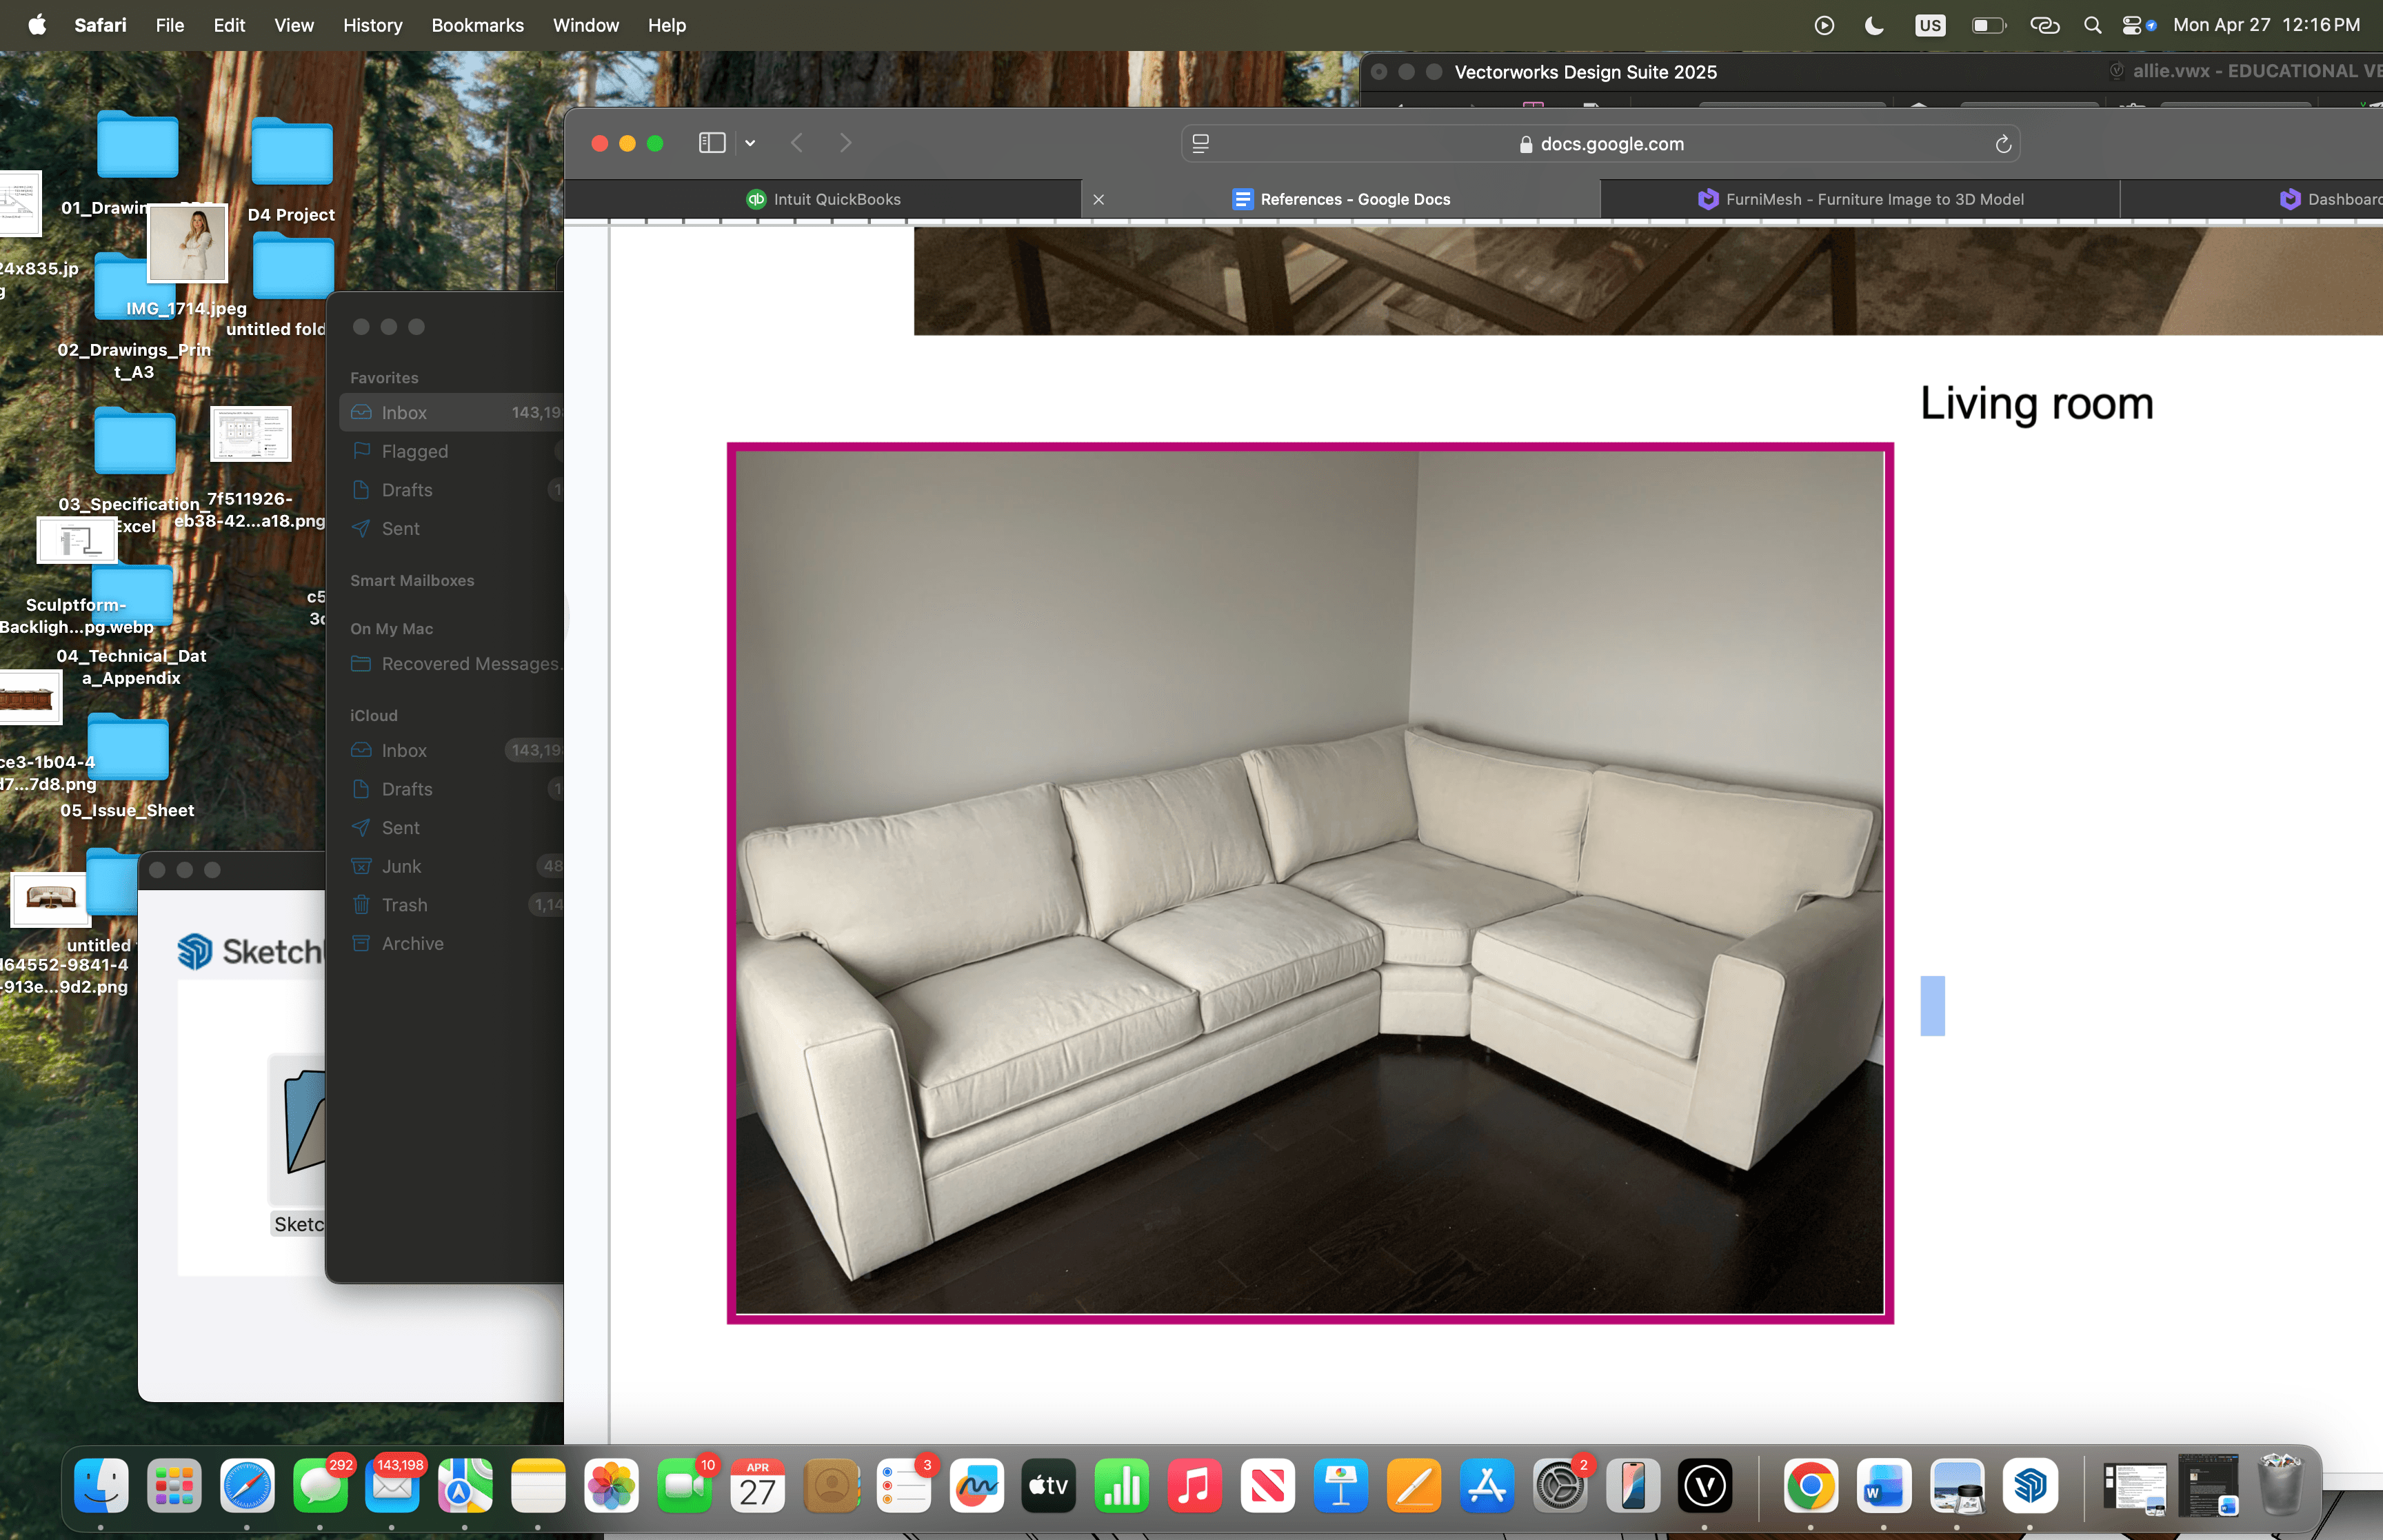
Task: Open Spotlight search in menu bar
Action: tap(2092, 25)
